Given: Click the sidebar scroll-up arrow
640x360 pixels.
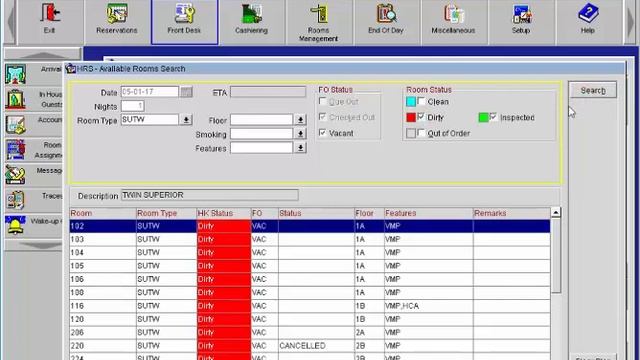Looking at the screenshot, I should pos(42,54).
